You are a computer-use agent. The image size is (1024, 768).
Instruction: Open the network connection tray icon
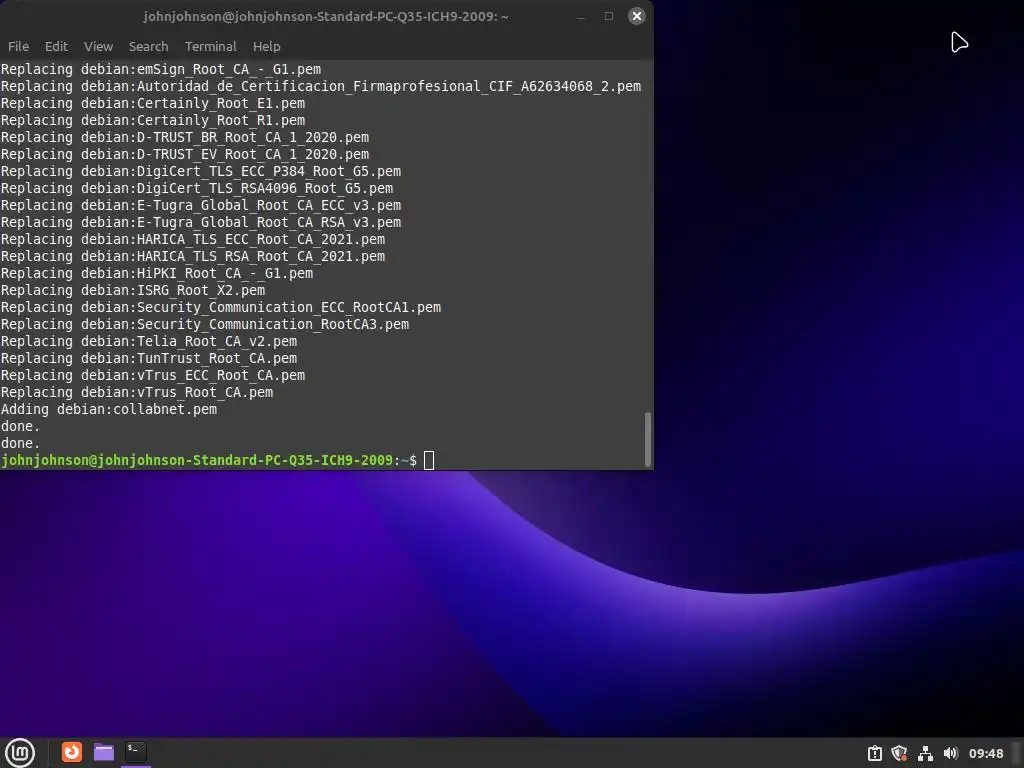point(925,753)
